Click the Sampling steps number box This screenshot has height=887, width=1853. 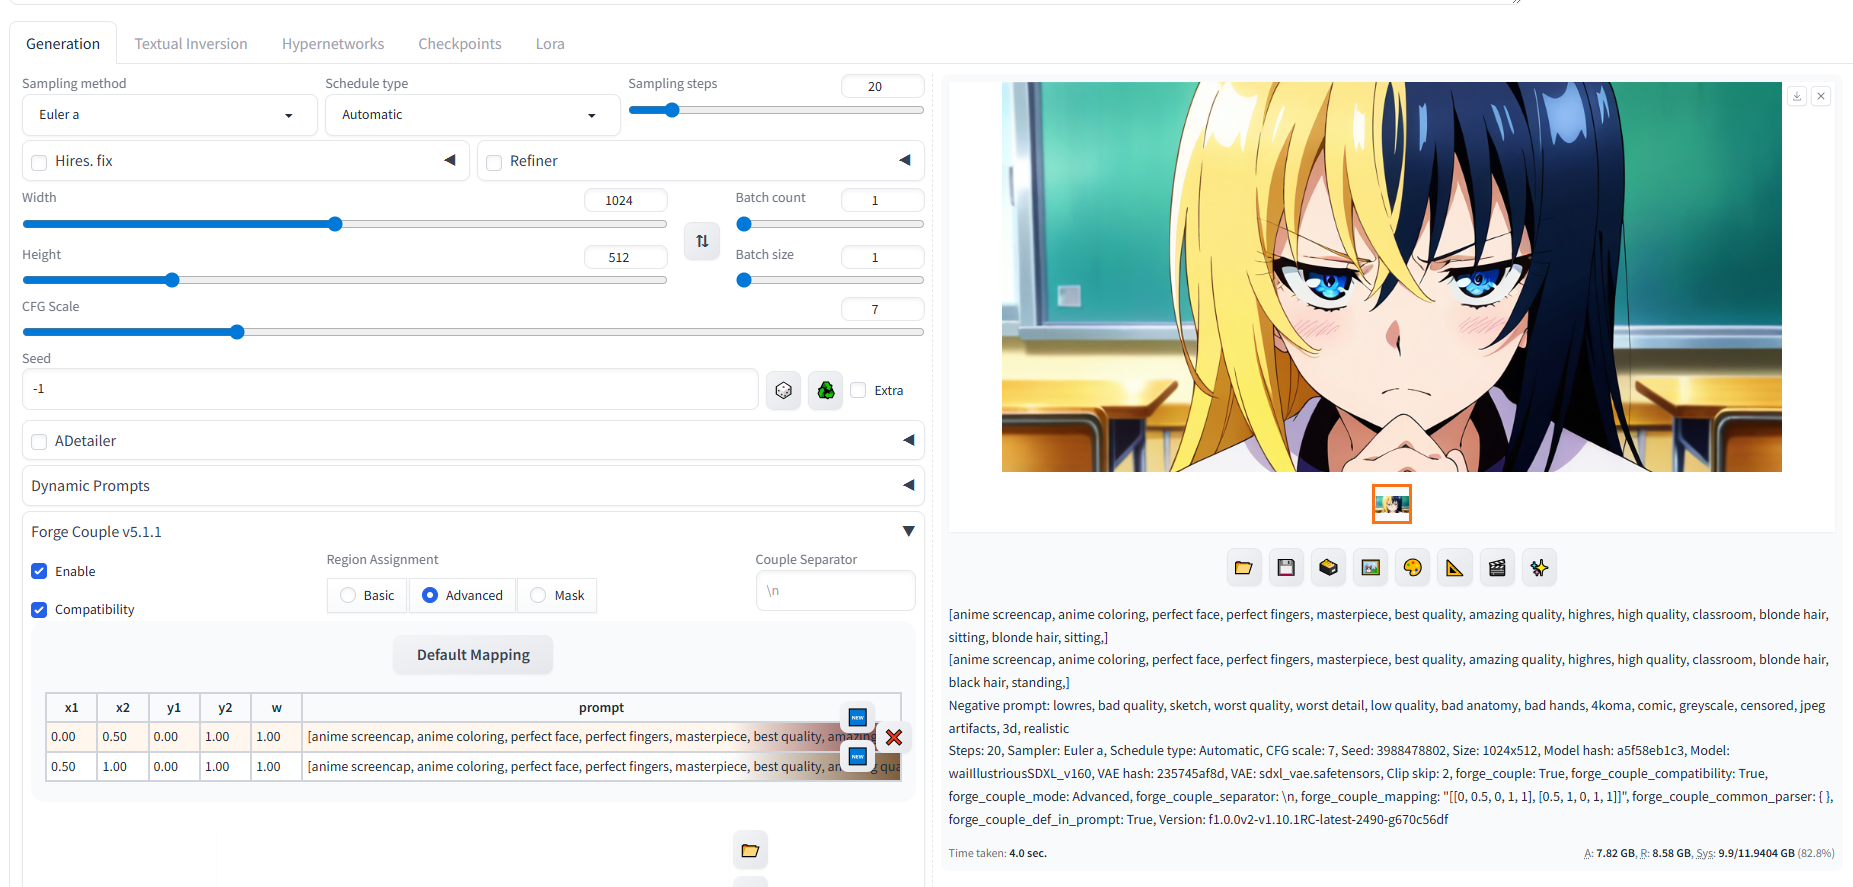(882, 86)
